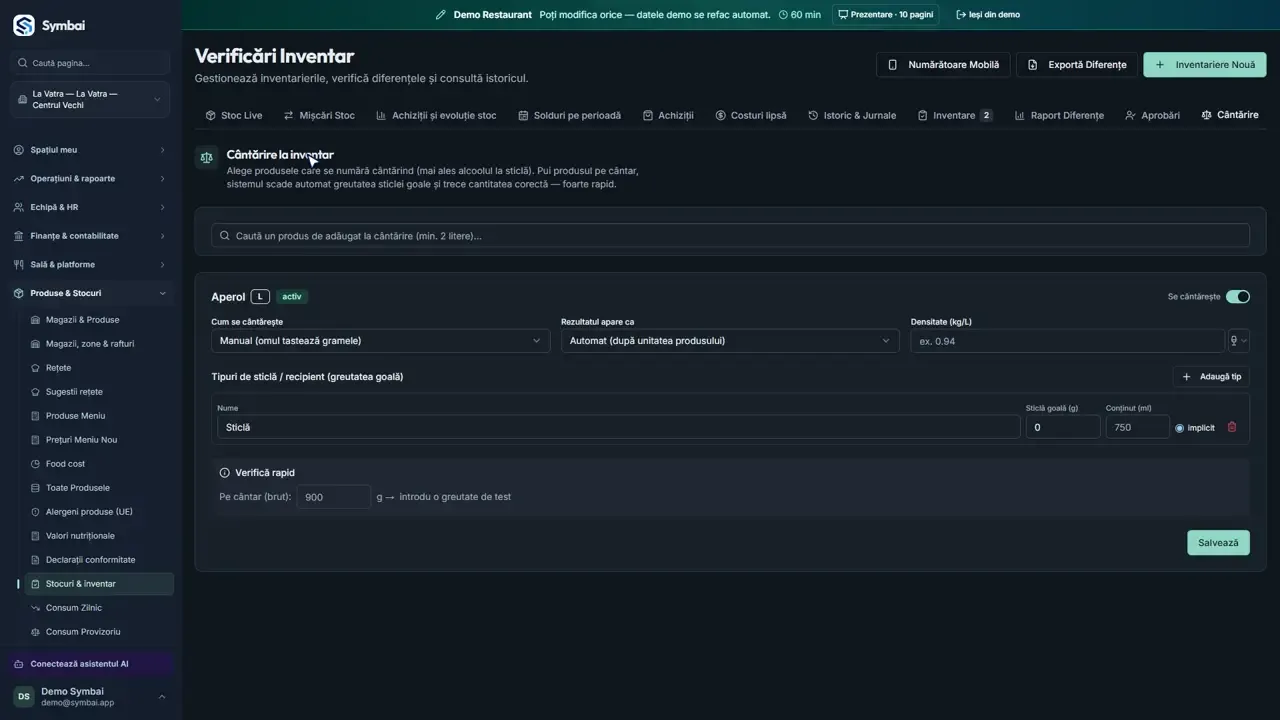This screenshot has height=720, width=1280.
Task: Click the Pe cântar (brut) test field
Action: (x=334, y=497)
